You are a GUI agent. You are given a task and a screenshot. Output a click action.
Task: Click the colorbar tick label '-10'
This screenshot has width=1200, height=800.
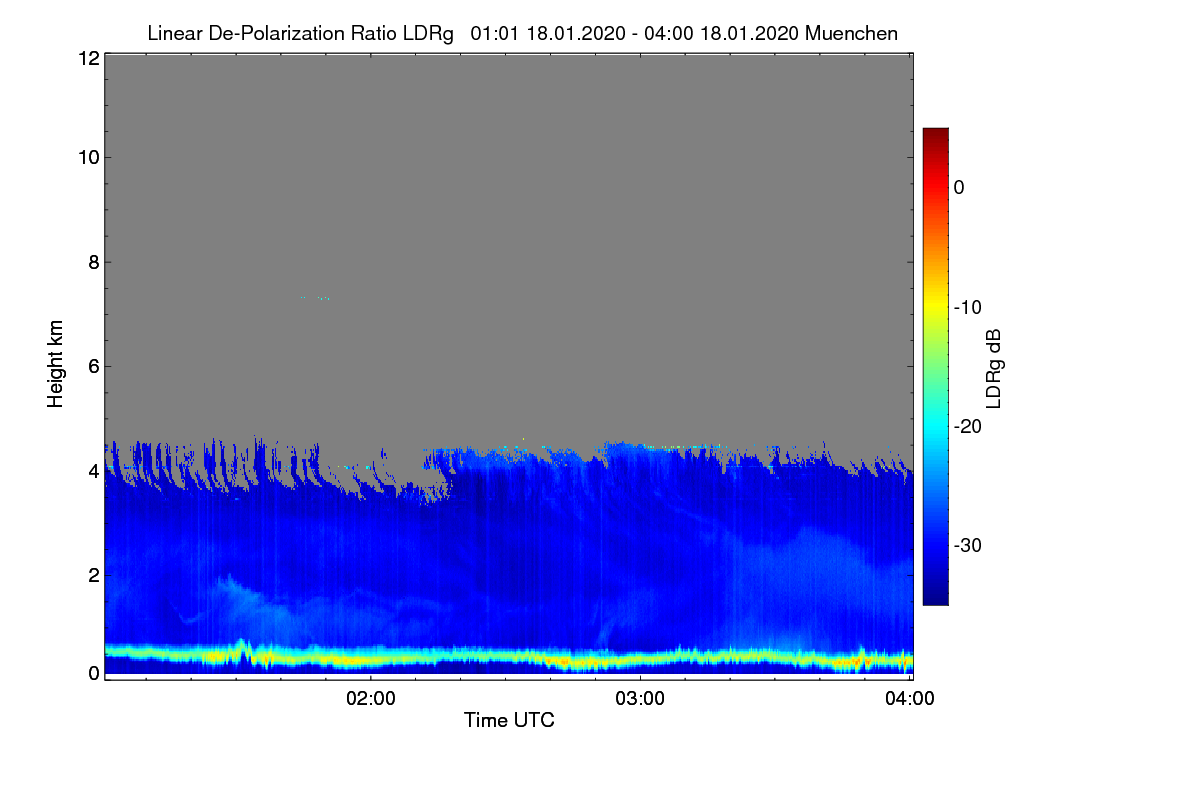coord(968,307)
